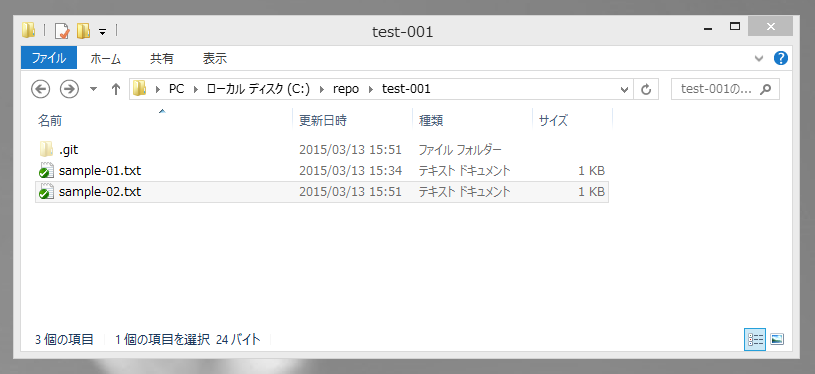Go up one folder level
This screenshot has width=815, height=374.
coord(116,89)
